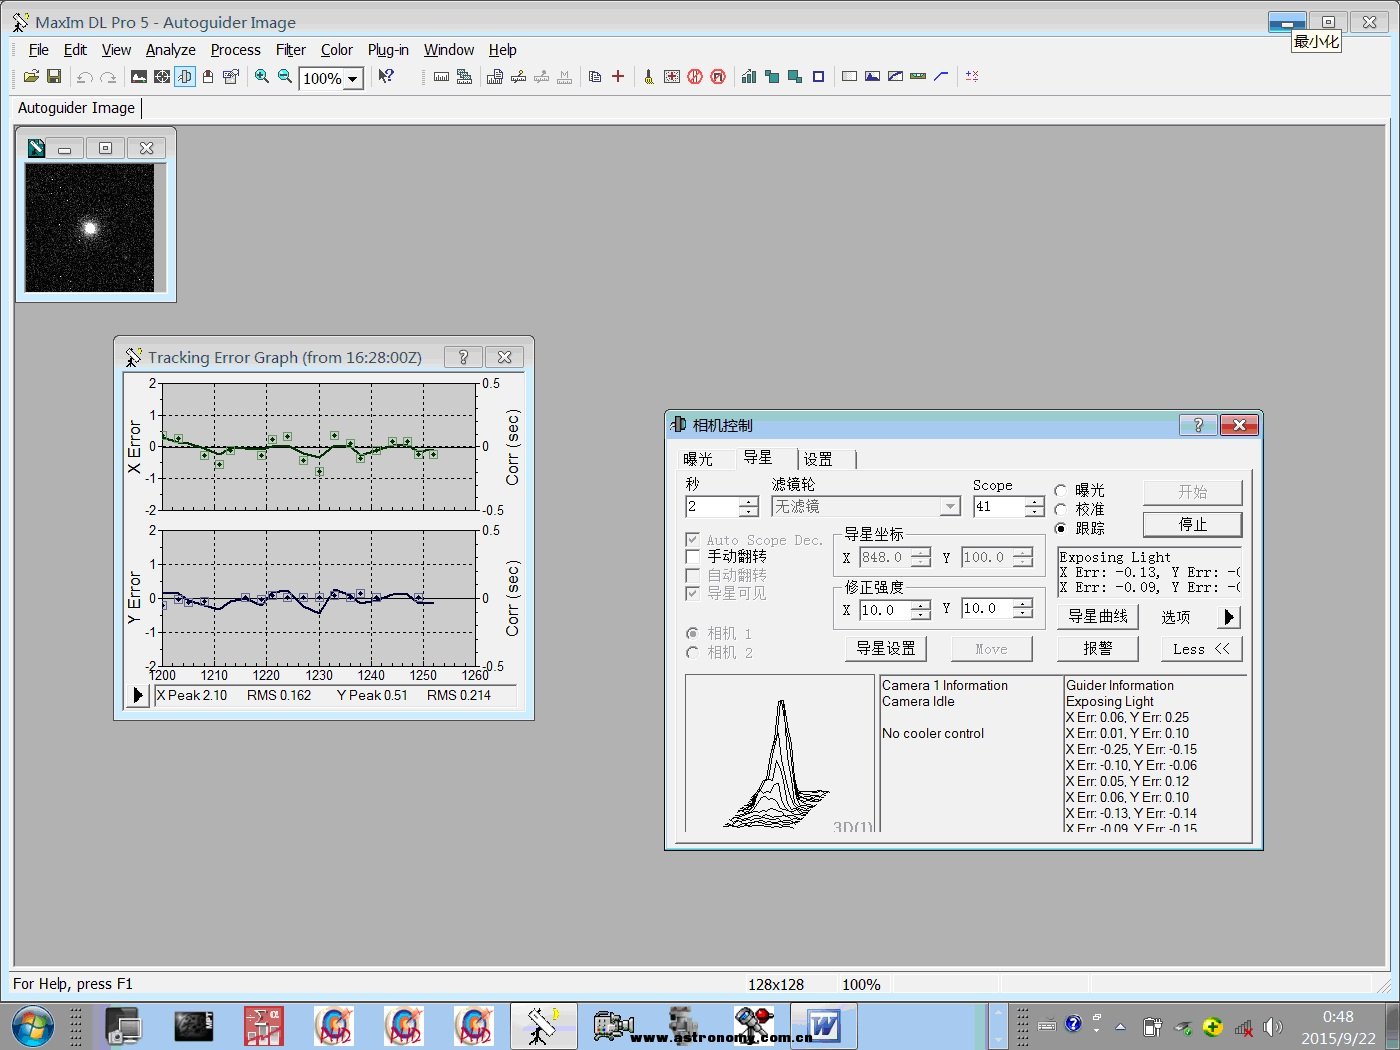Toggle the Camera Control window icon

pos(185,77)
